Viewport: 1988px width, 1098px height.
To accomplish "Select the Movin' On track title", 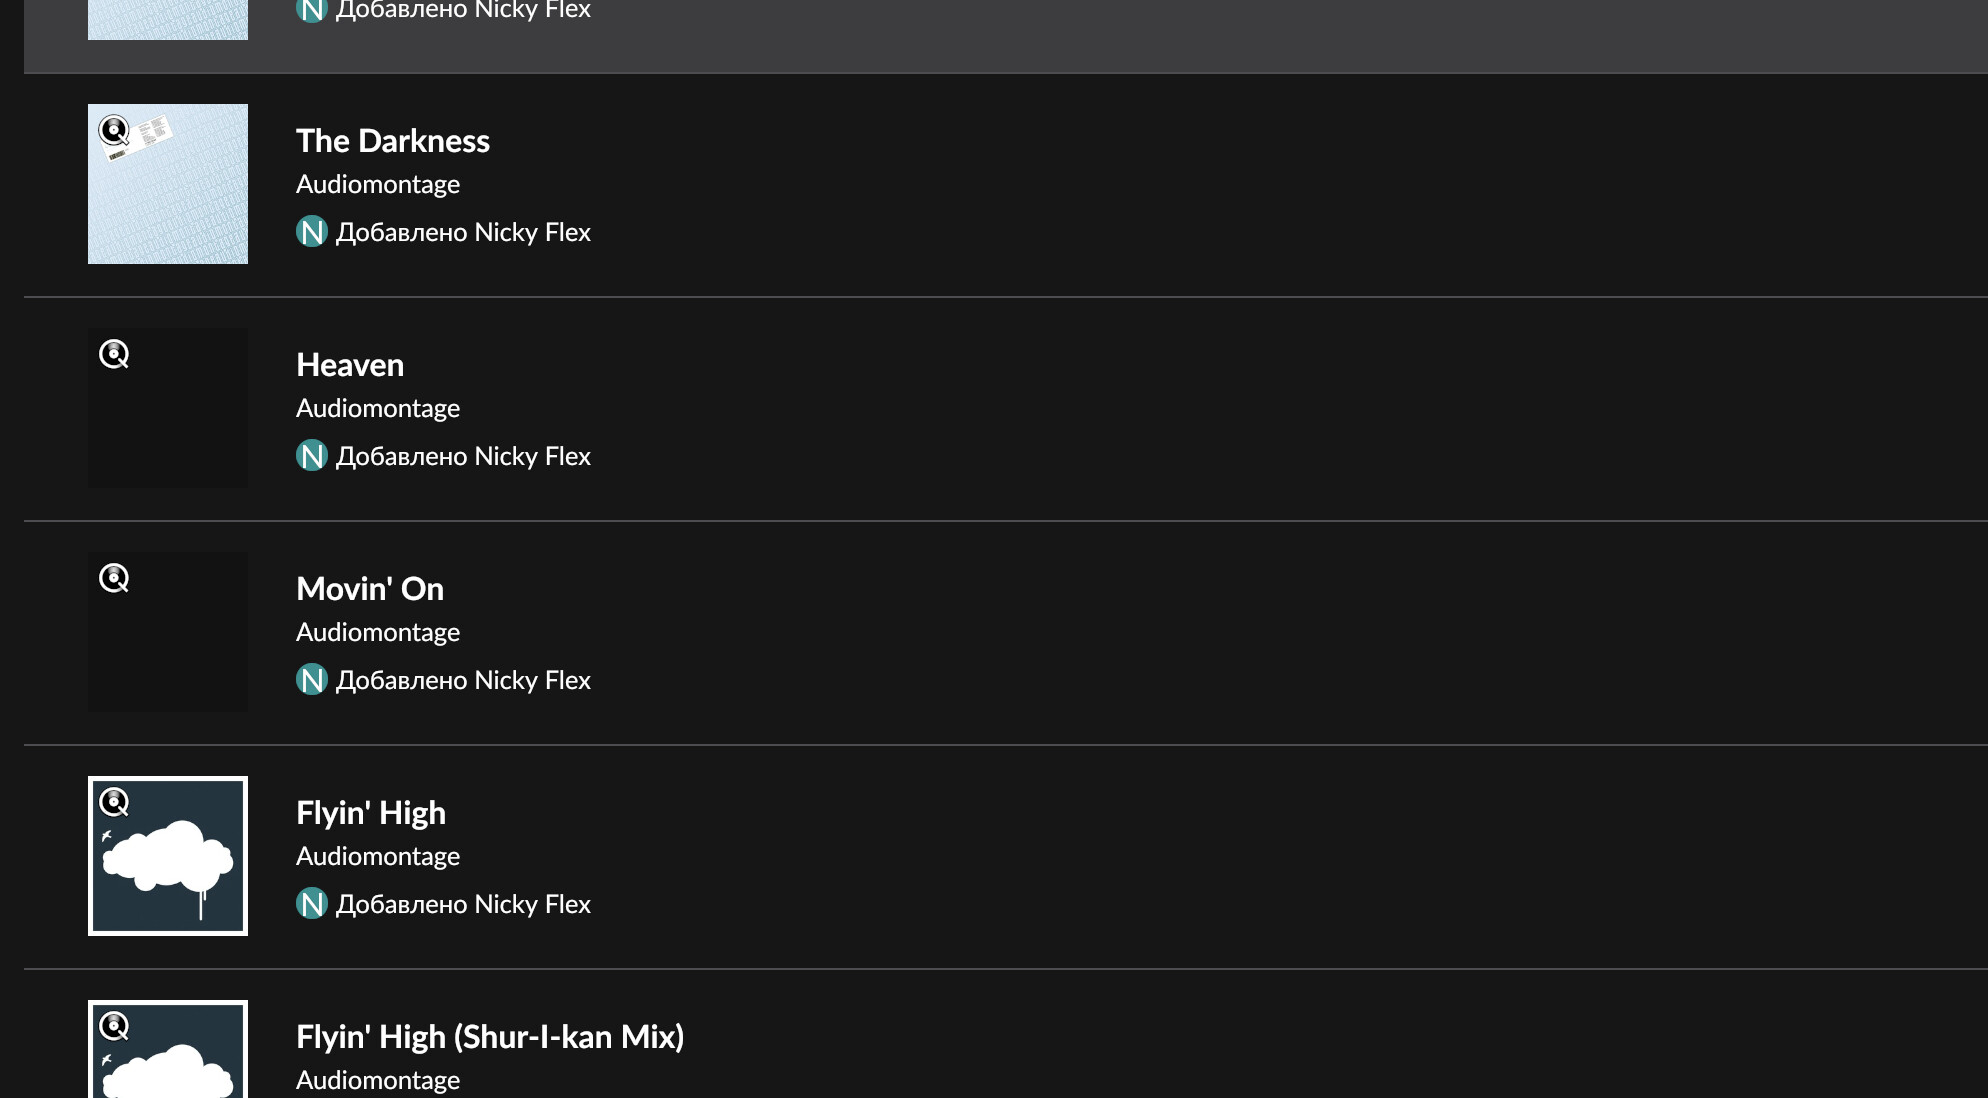I will (x=370, y=589).
